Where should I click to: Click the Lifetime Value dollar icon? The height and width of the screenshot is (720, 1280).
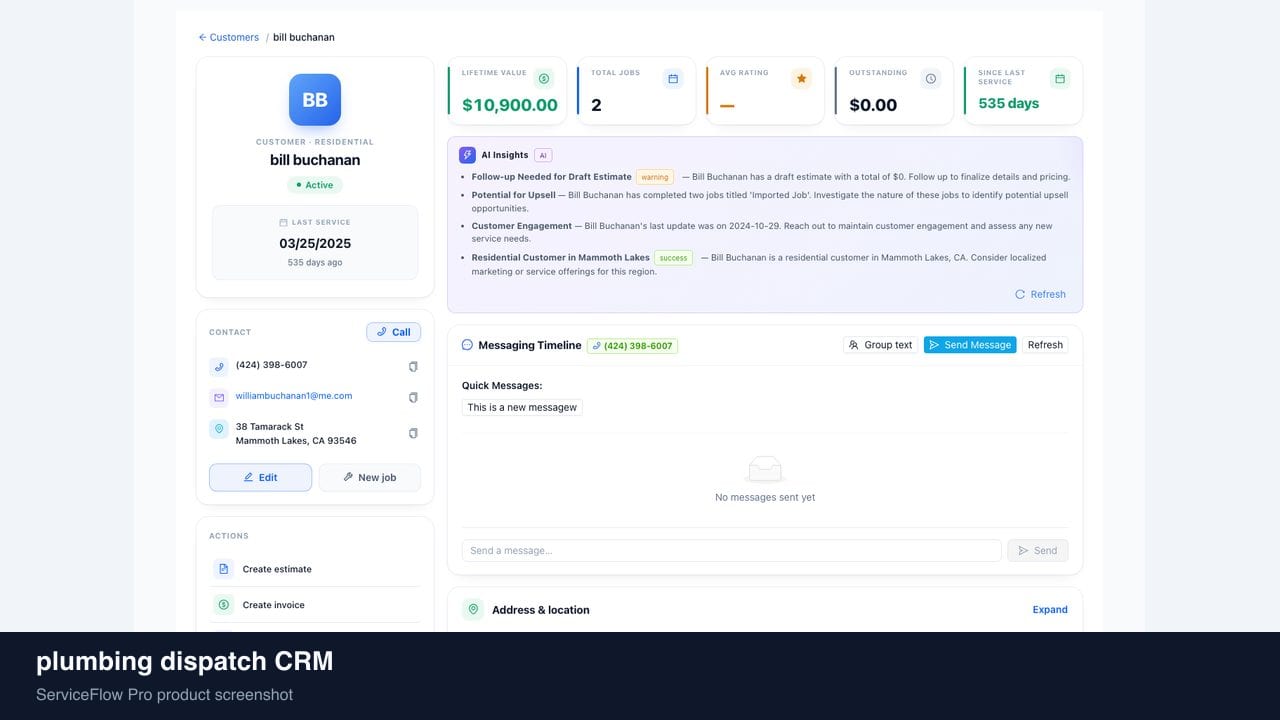tap(544, 78)
